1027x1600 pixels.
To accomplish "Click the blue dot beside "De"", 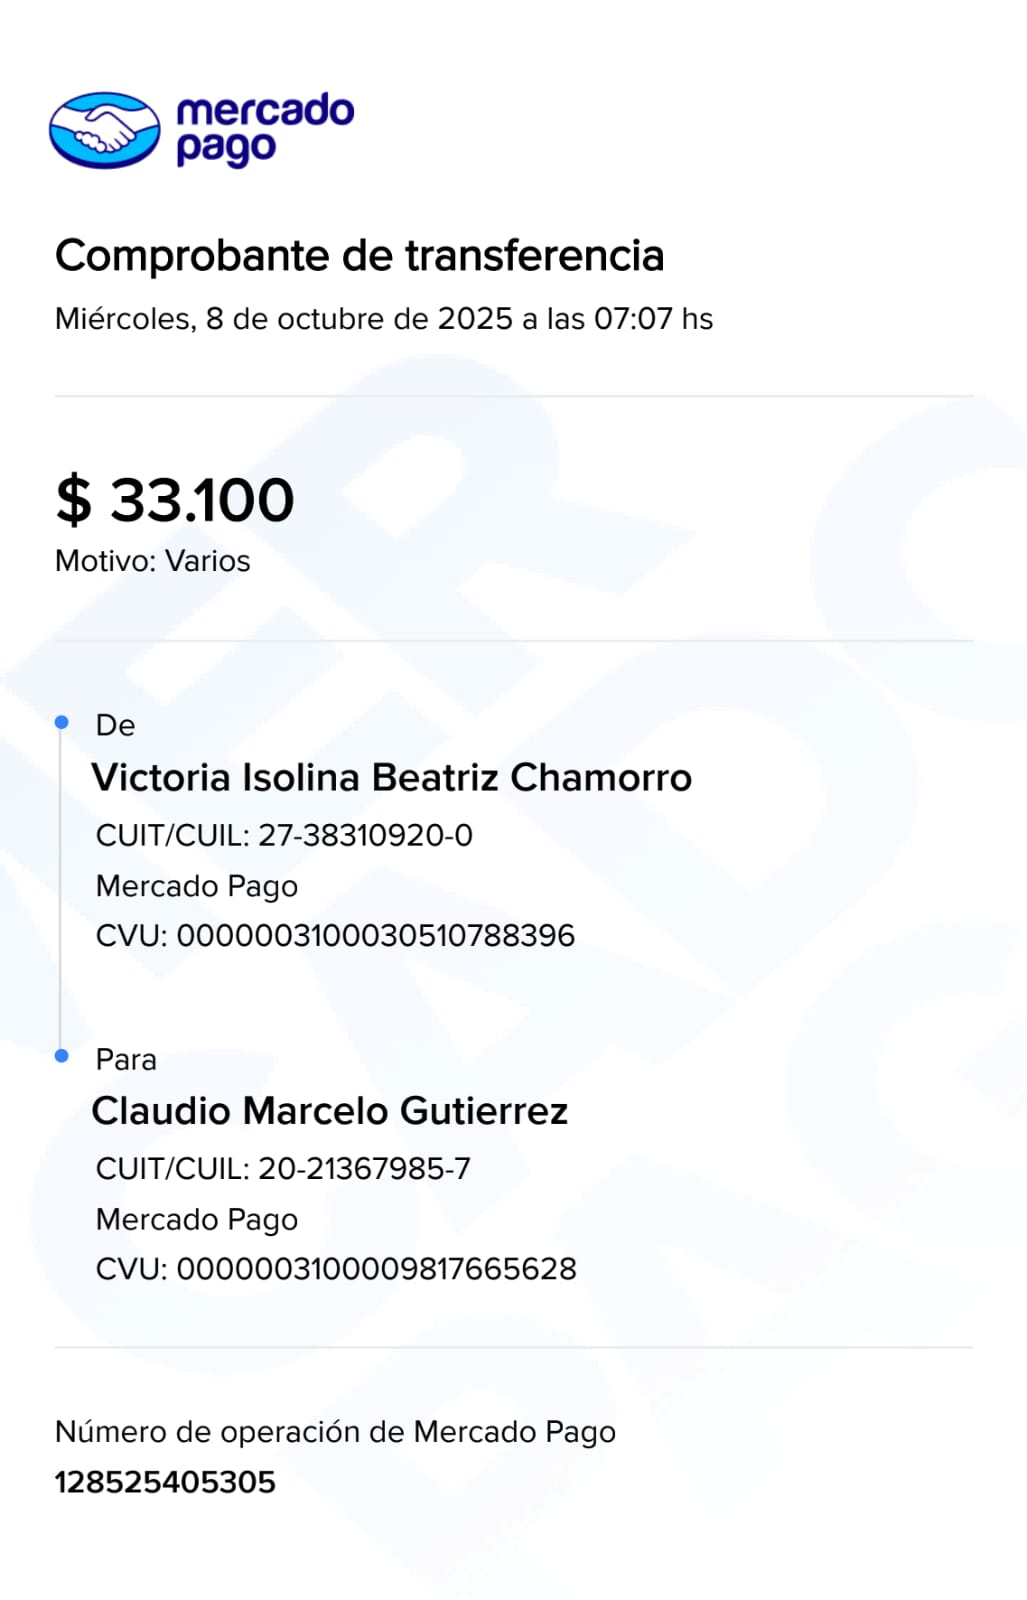I will pos(62,722).
